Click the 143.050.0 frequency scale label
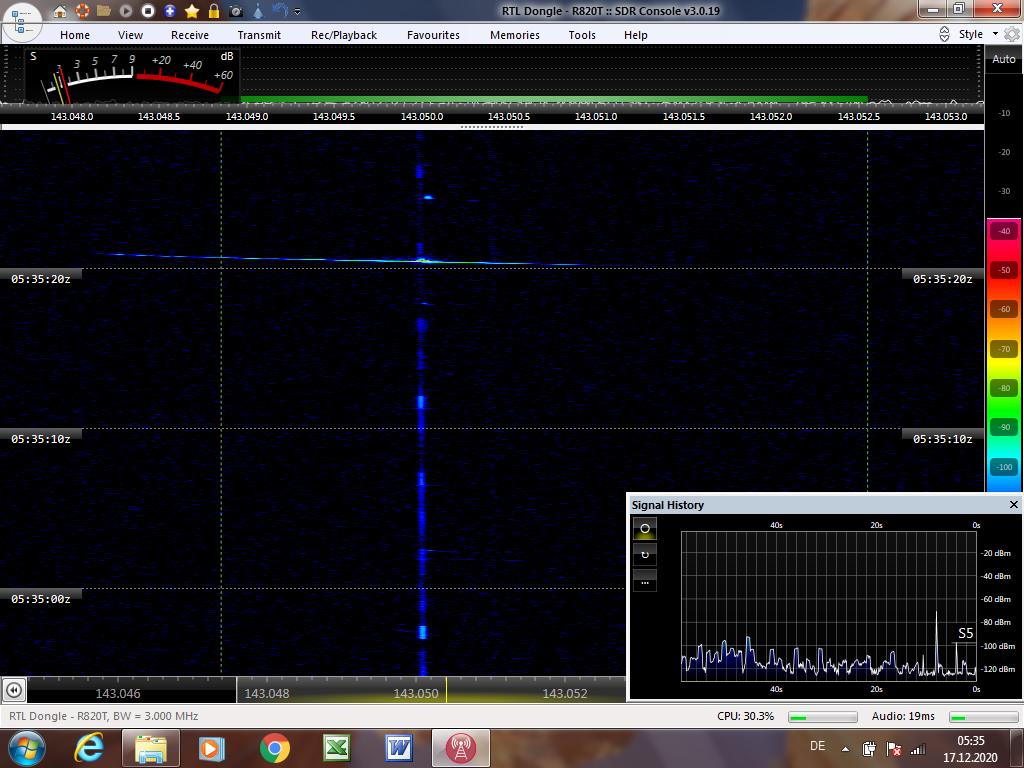 [x=422, y=116]
